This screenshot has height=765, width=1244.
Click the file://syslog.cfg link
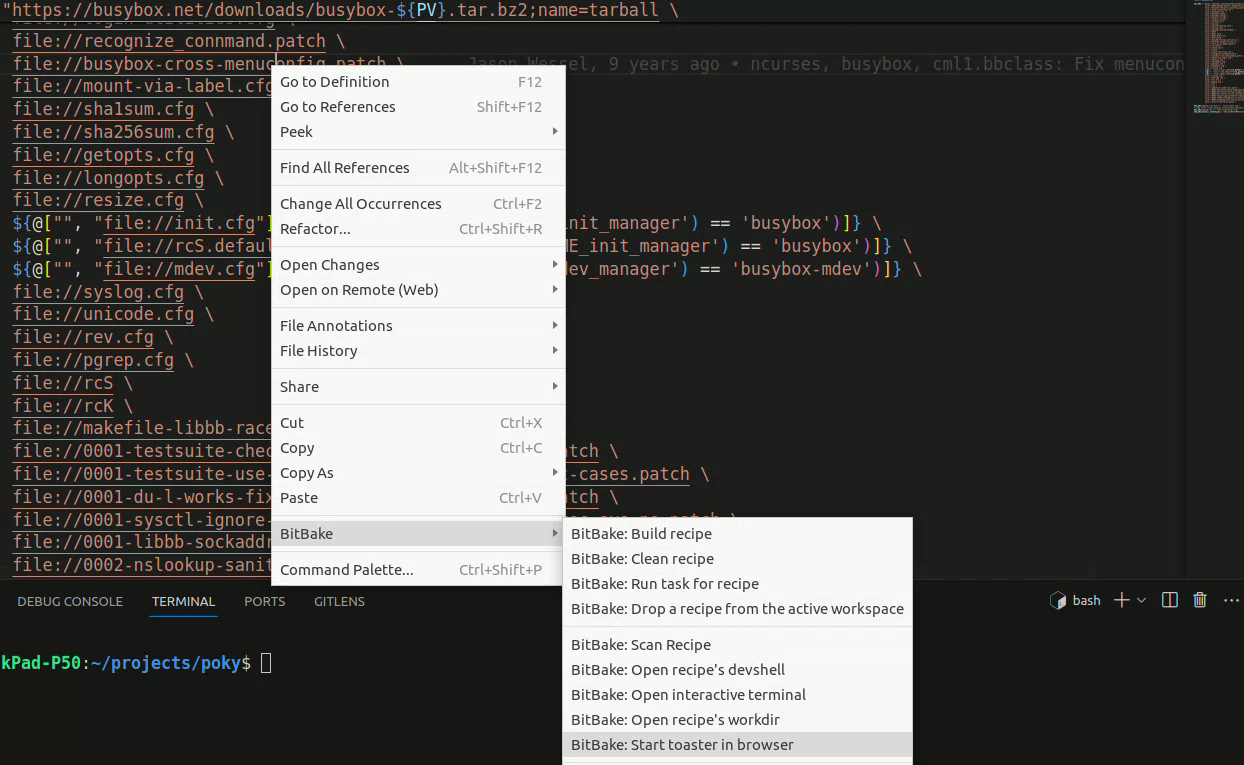(98, 292)
